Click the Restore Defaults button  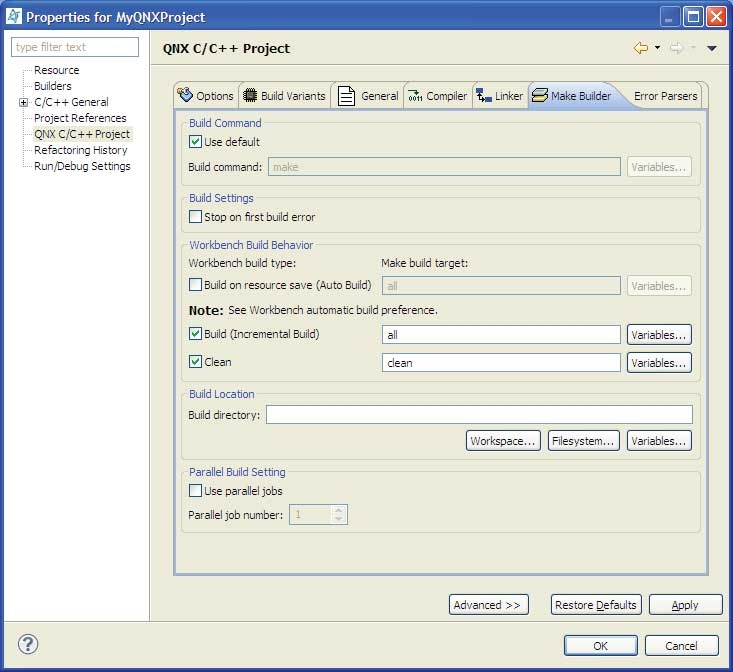[596, 605]
